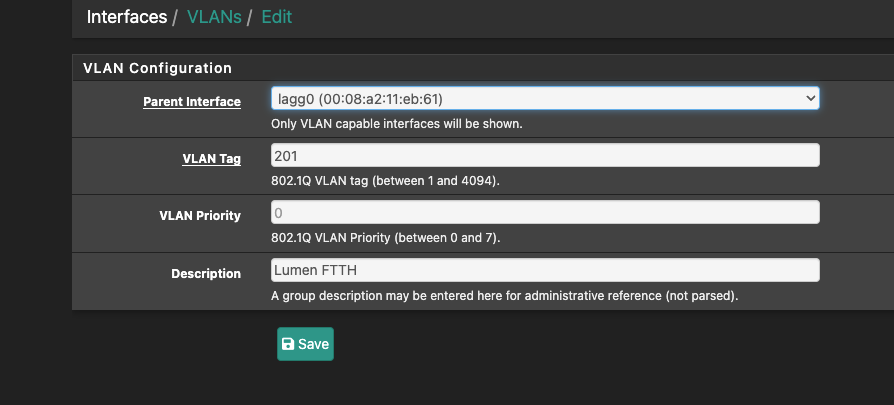Click the VLAN Priority label
894x405 pixels.
pos(200,216)
